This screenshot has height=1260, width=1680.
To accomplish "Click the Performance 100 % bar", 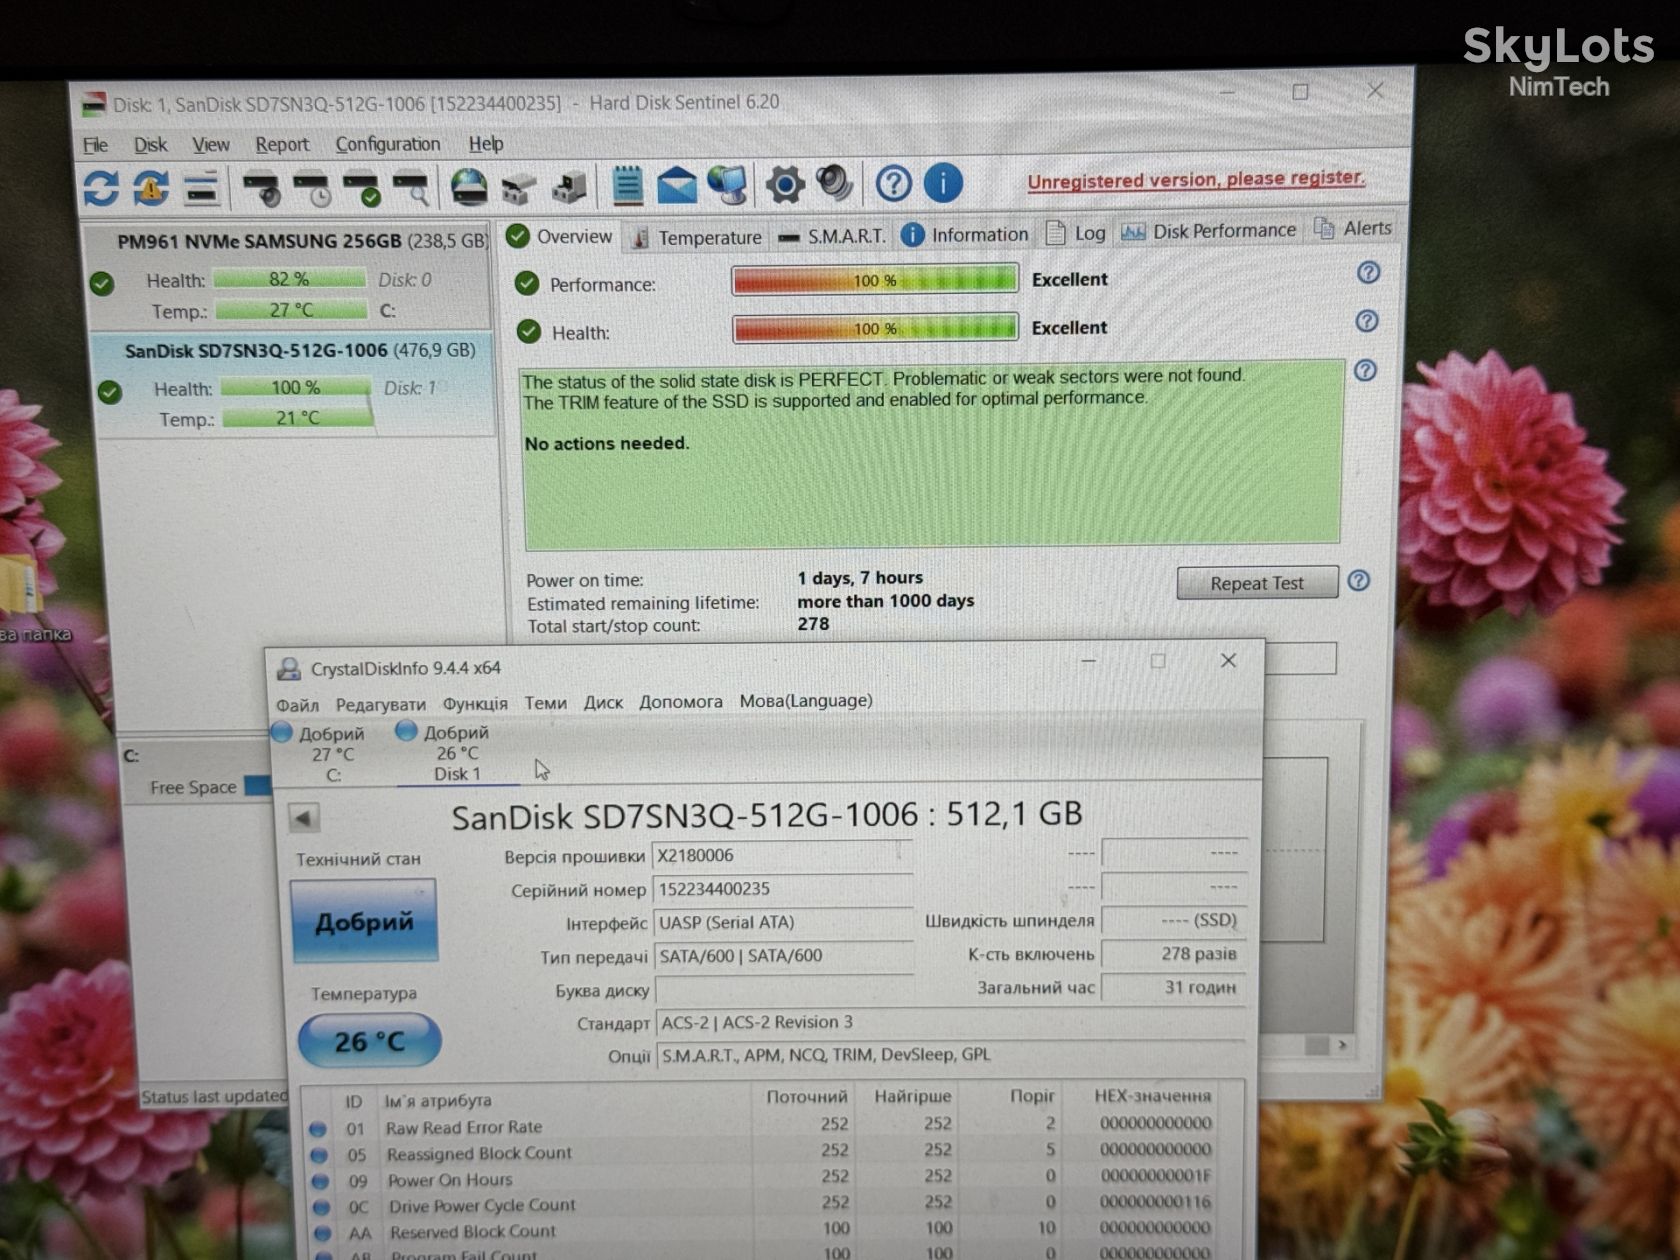I will tap(875, 280).
